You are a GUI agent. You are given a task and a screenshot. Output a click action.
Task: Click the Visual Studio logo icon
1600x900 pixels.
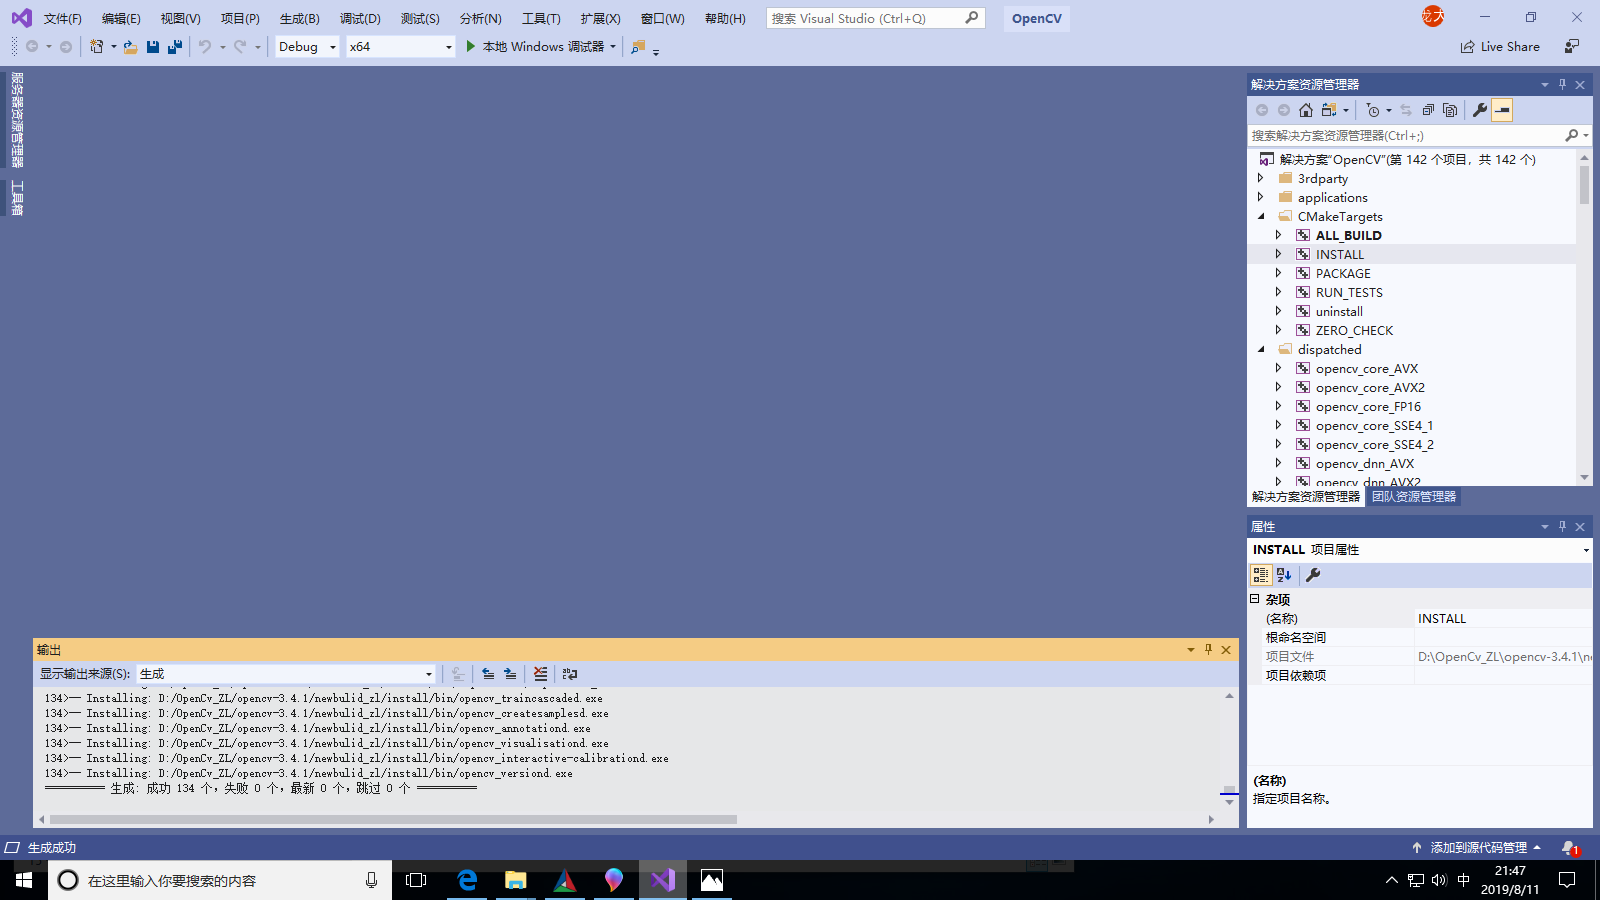21,18
